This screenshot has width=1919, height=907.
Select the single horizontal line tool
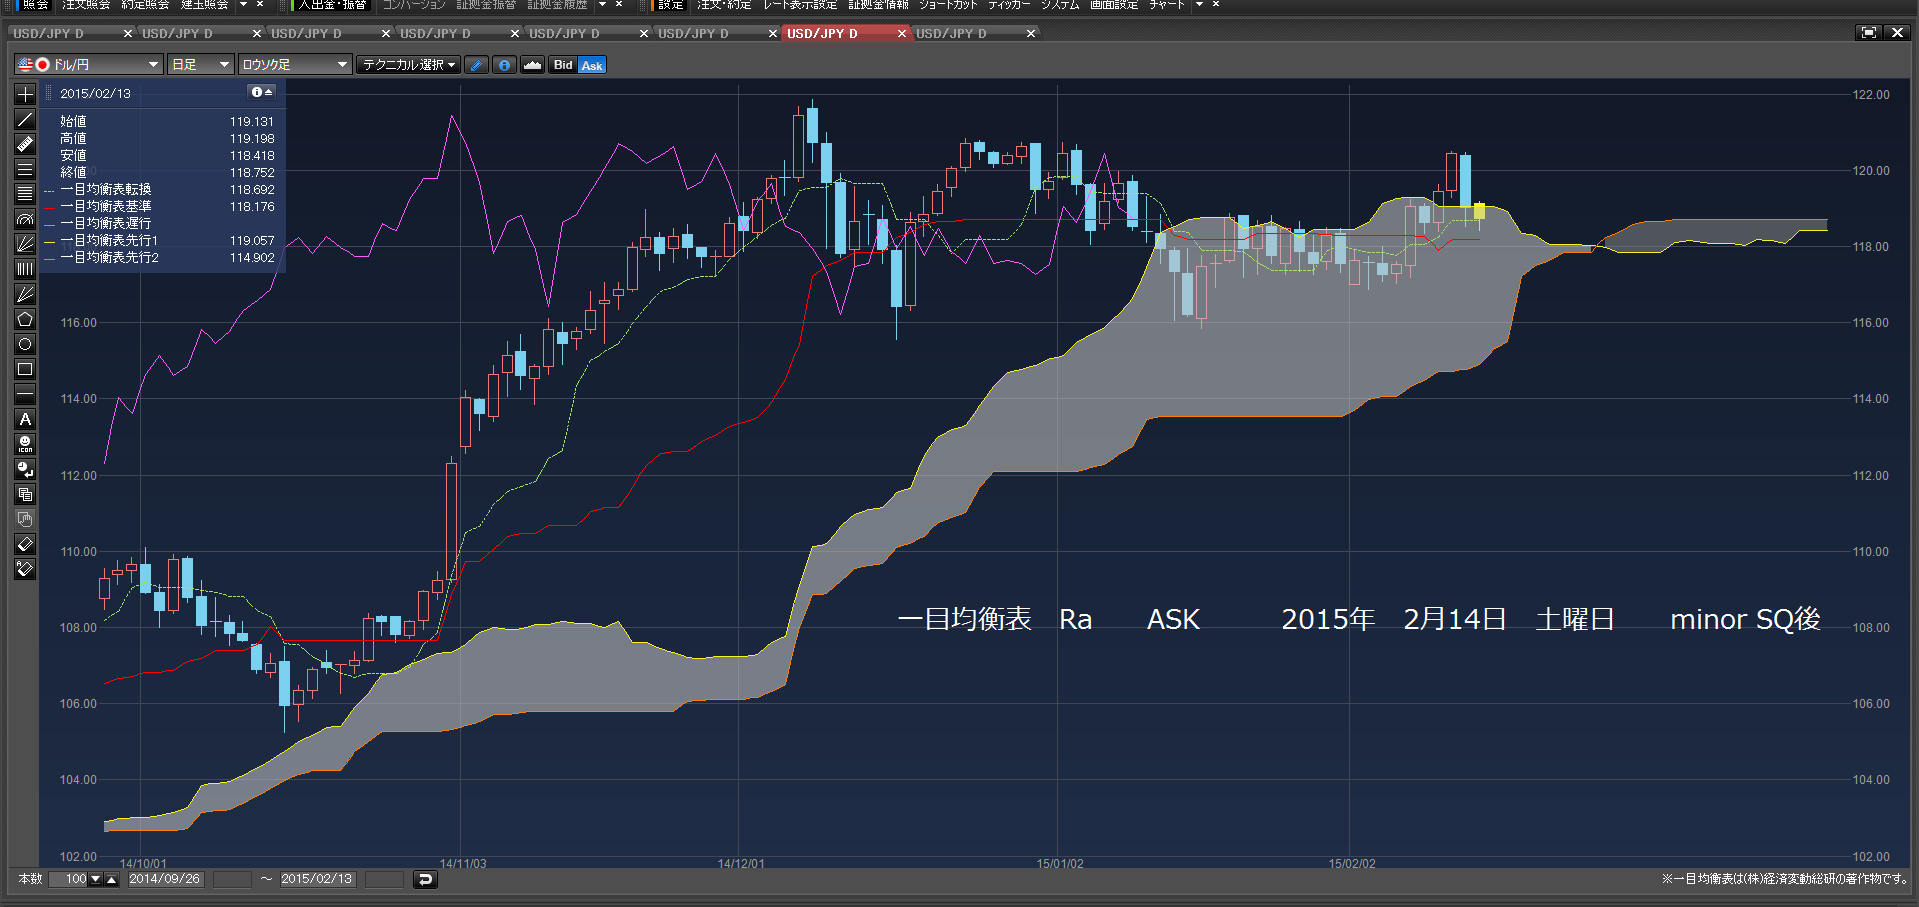(25, 394)
